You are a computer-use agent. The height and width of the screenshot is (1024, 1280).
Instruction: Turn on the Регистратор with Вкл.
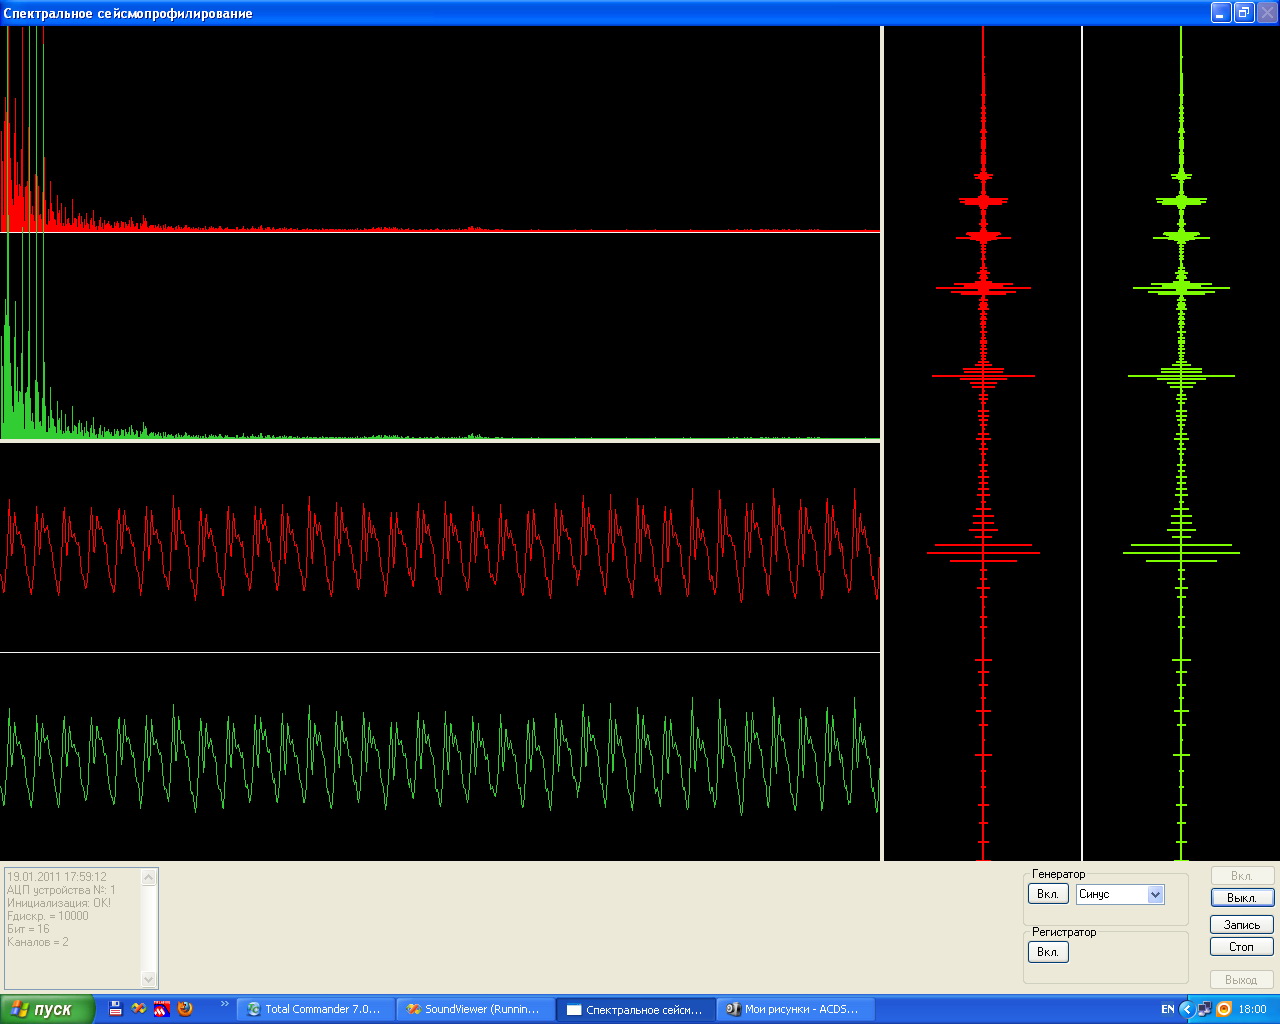[1047, 952]
